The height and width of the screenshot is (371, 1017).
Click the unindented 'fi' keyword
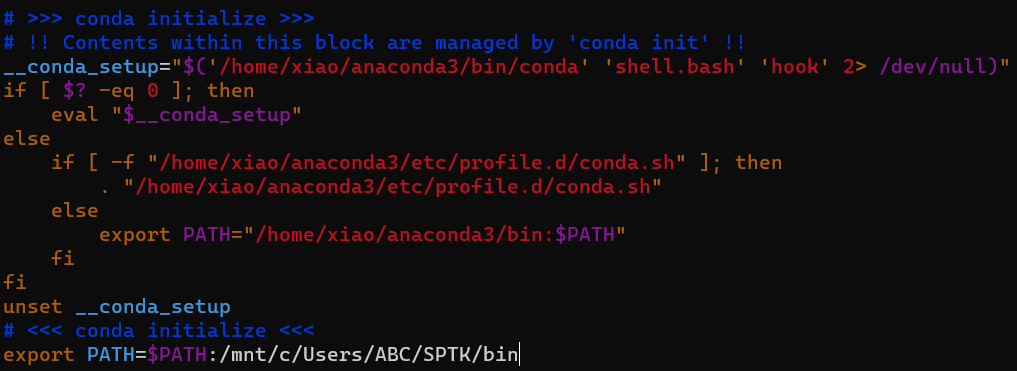coord(14,283)
